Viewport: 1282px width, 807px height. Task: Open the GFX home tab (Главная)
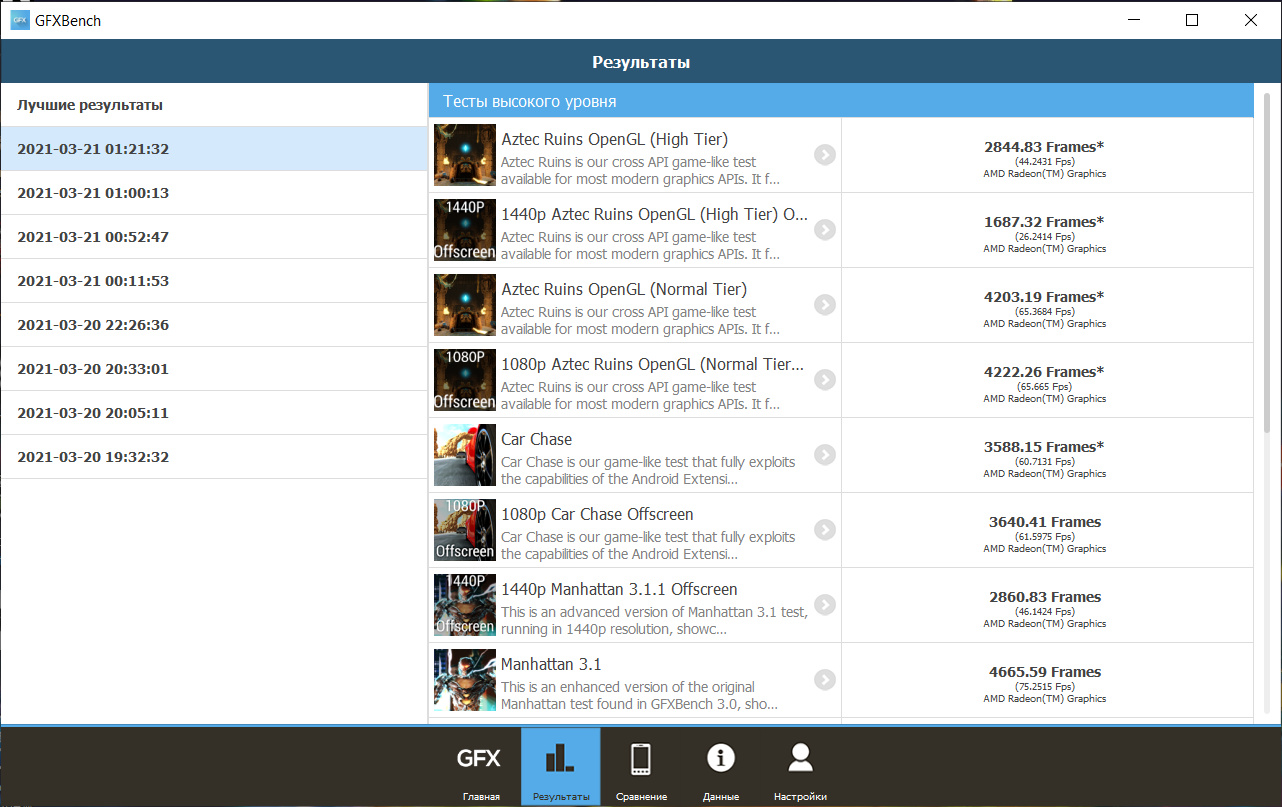pos(480,767)
